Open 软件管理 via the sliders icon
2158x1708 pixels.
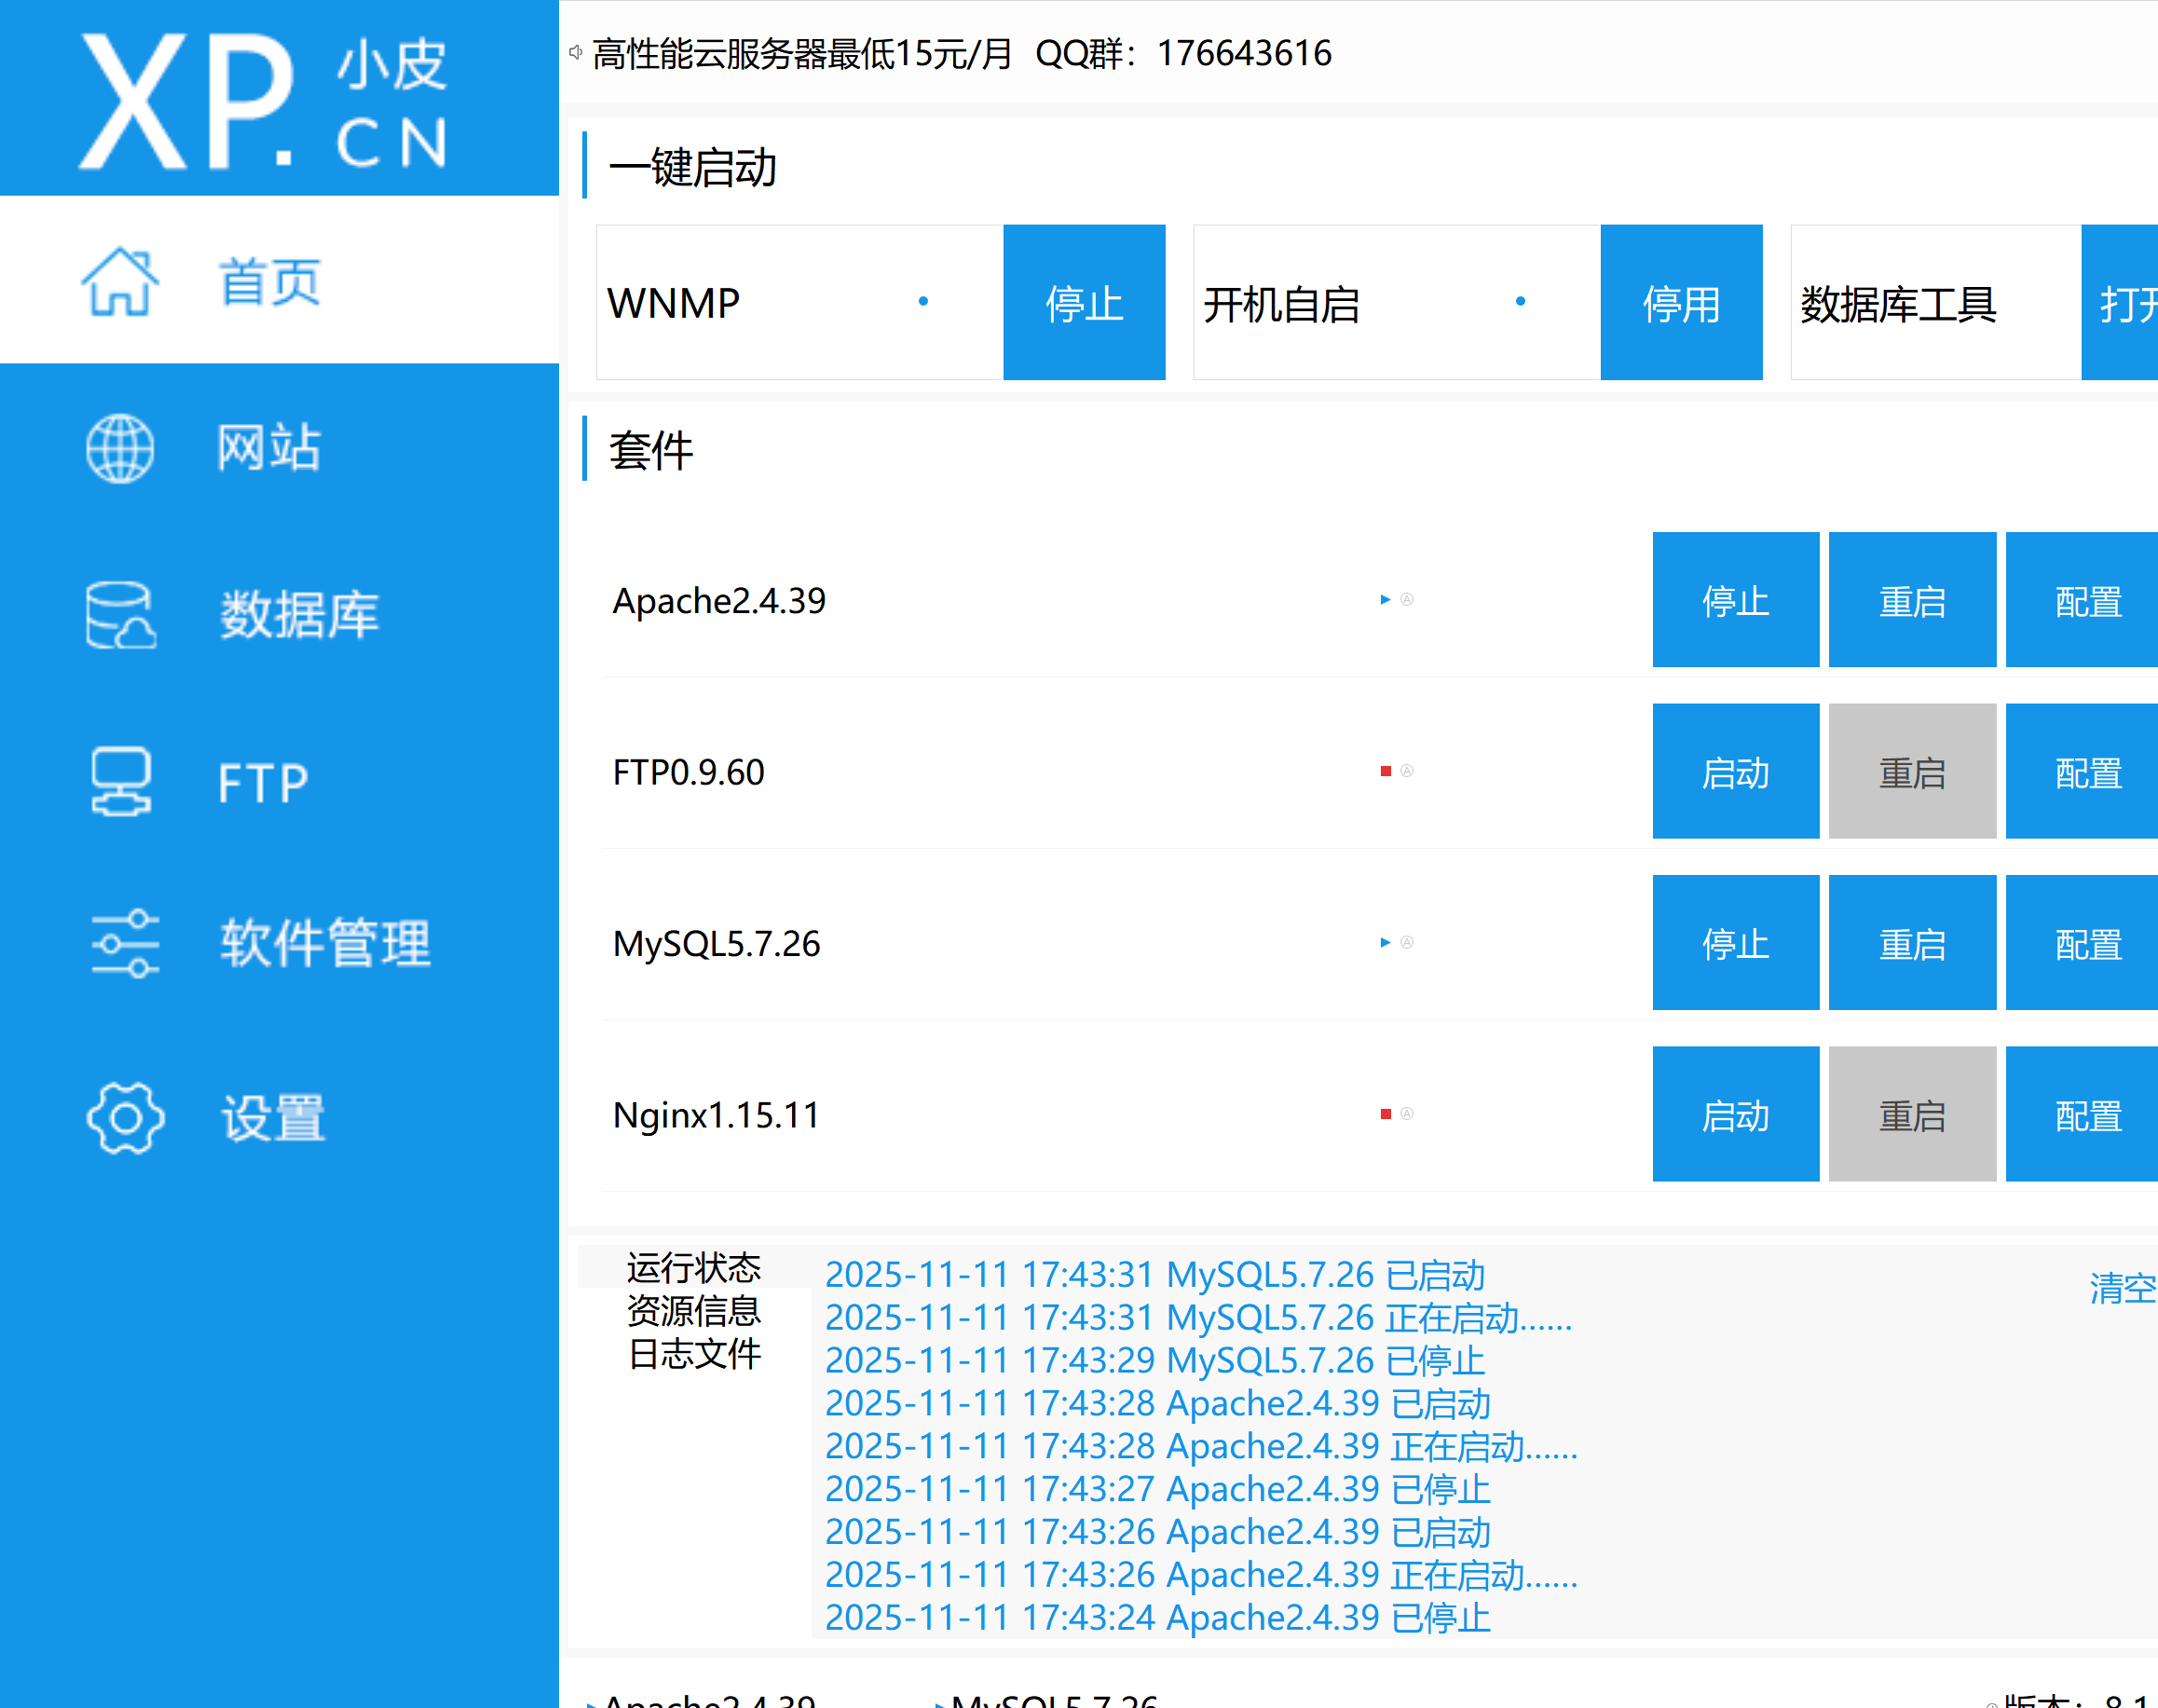(122, 941)
